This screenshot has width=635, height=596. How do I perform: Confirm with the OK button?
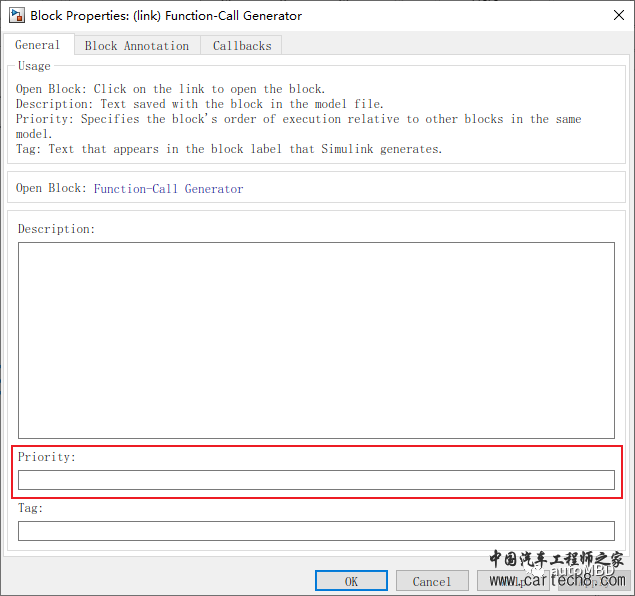pos(351,581)
